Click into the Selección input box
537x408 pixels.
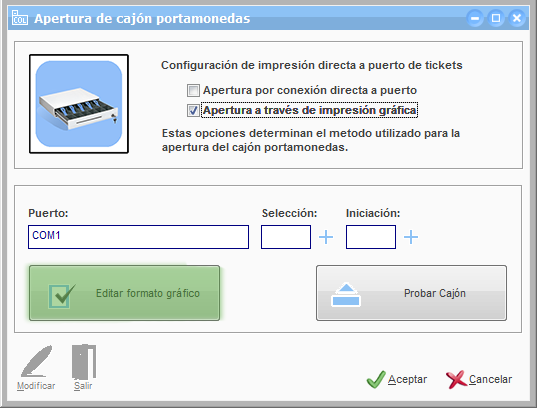[286, 237]
